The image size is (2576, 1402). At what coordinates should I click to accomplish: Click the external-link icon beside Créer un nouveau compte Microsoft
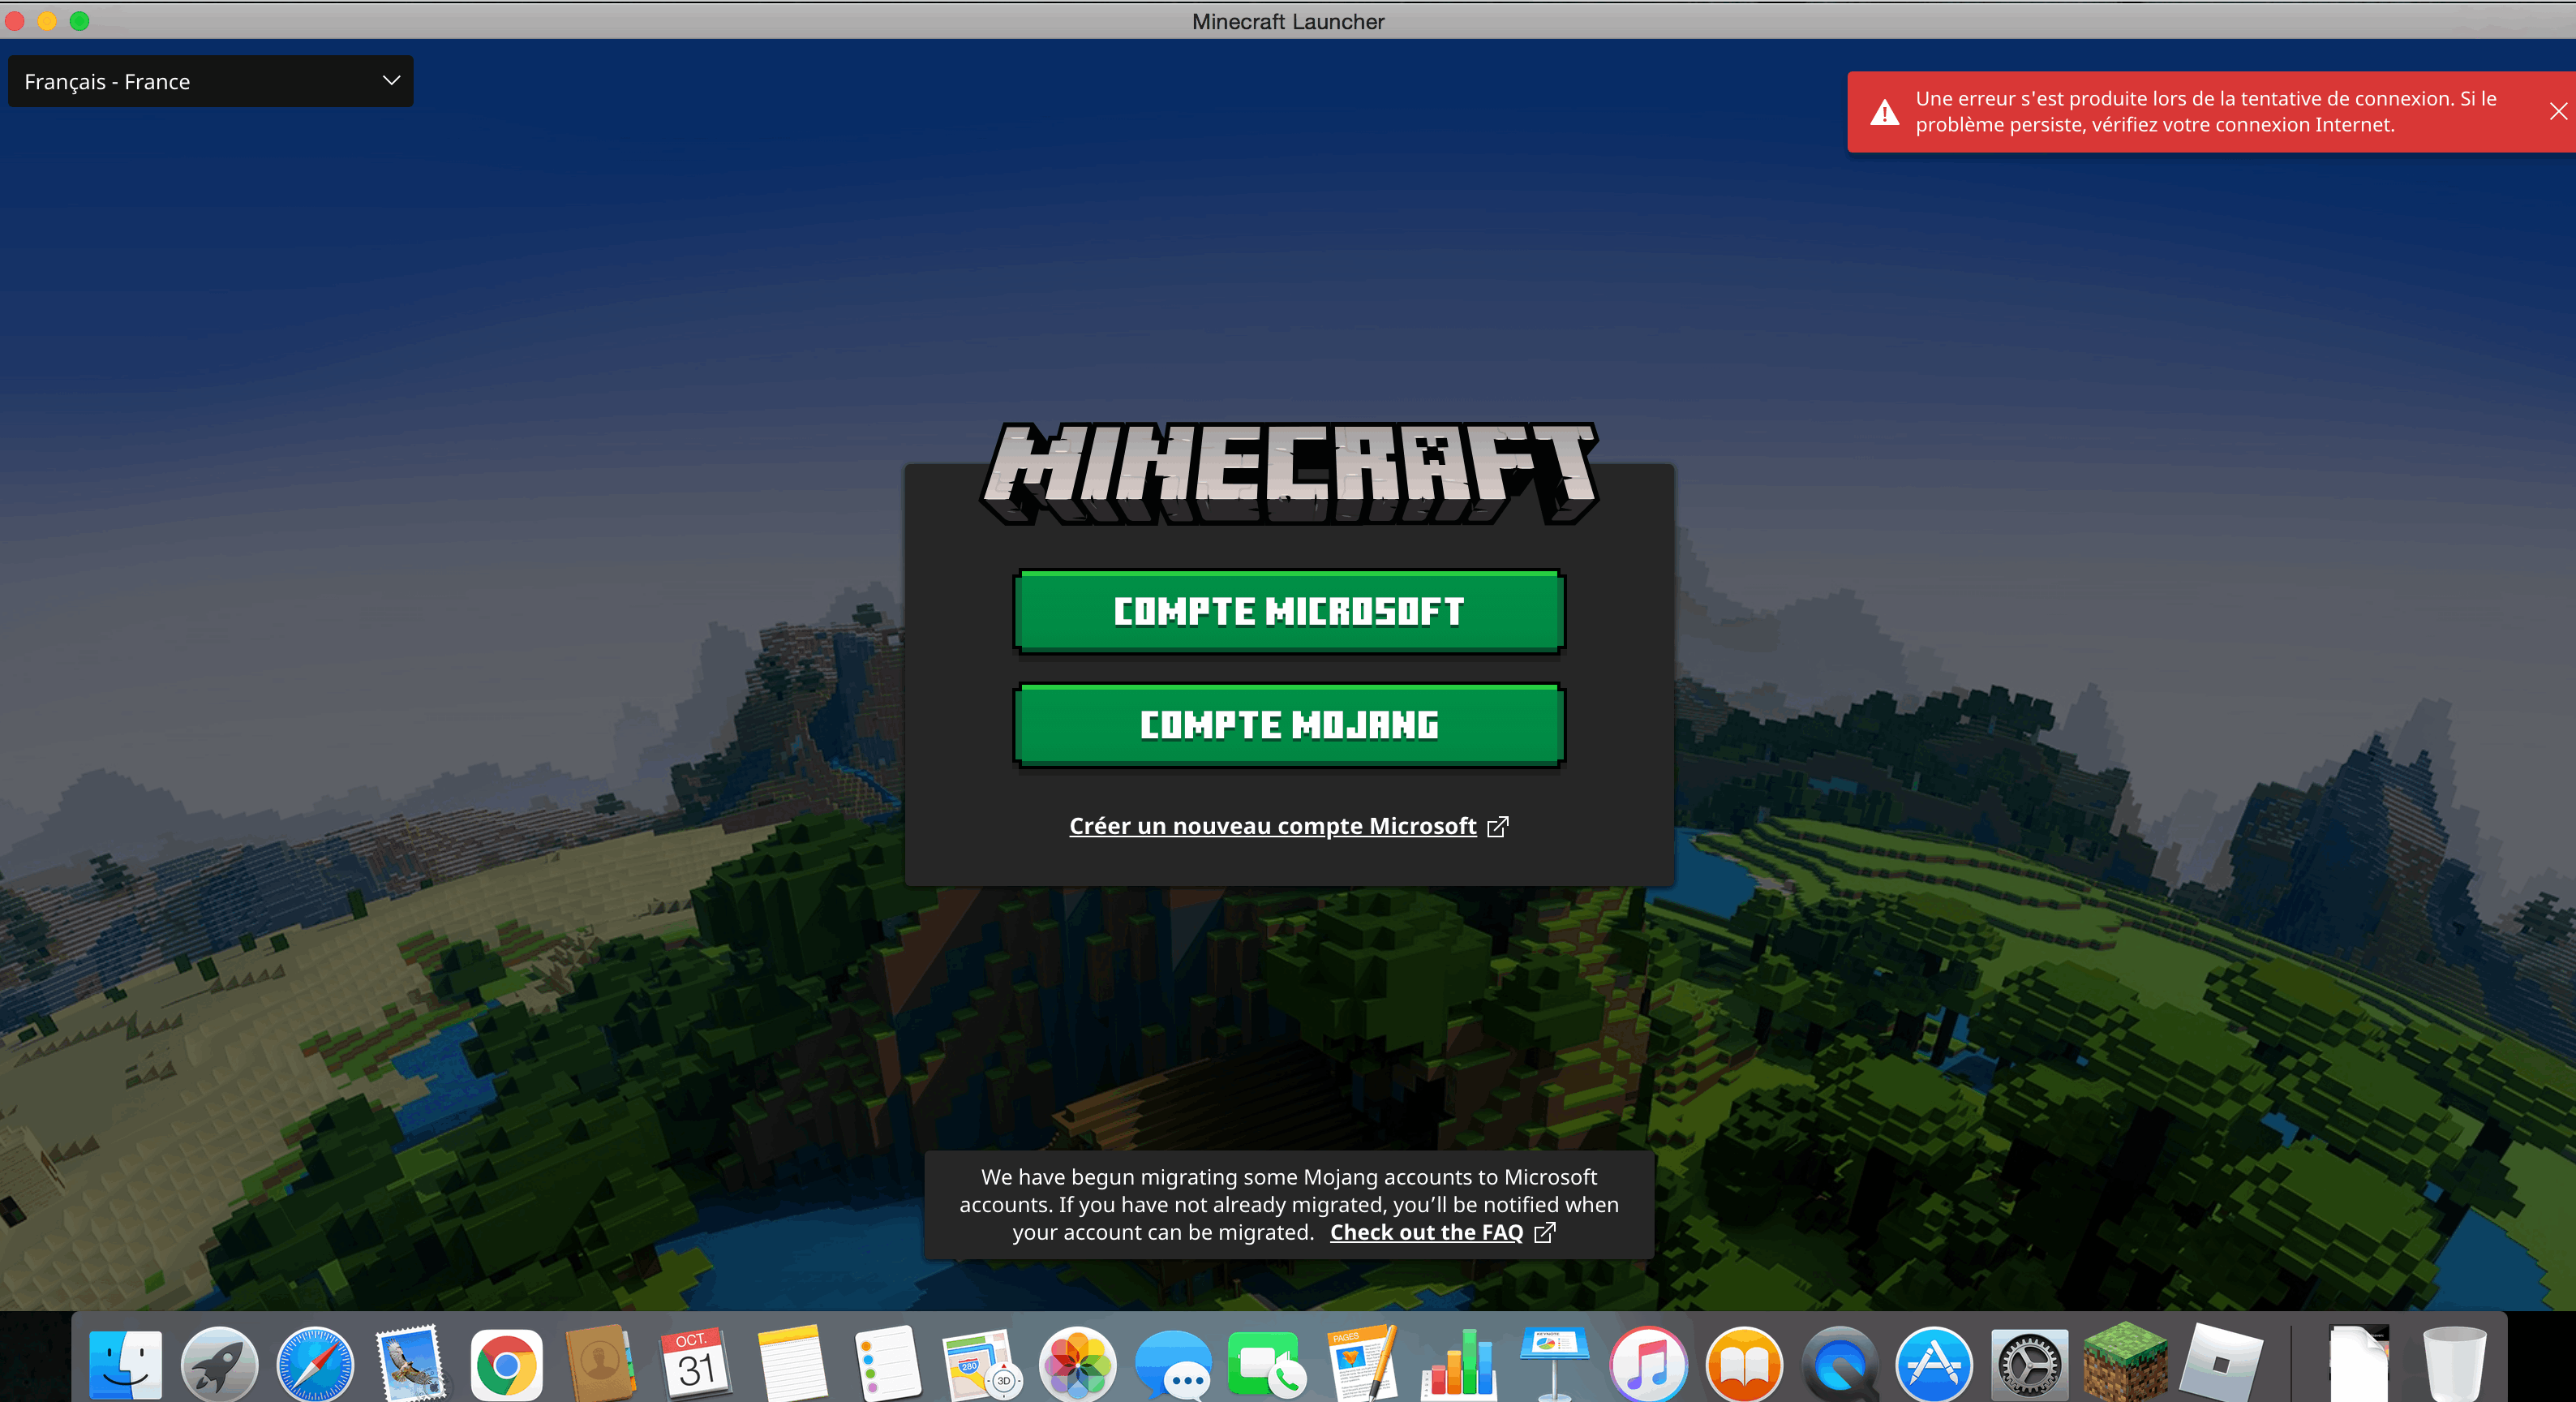(1497, 827)
